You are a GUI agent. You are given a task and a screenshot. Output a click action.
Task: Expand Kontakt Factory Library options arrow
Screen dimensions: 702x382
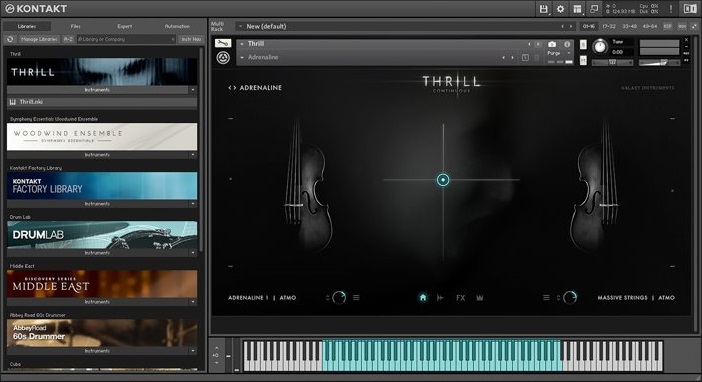(193, 204)
